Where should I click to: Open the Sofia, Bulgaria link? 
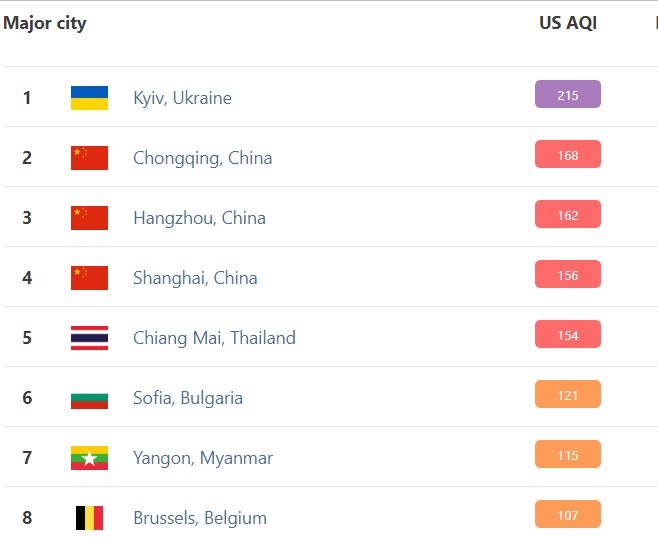point(188,398)
